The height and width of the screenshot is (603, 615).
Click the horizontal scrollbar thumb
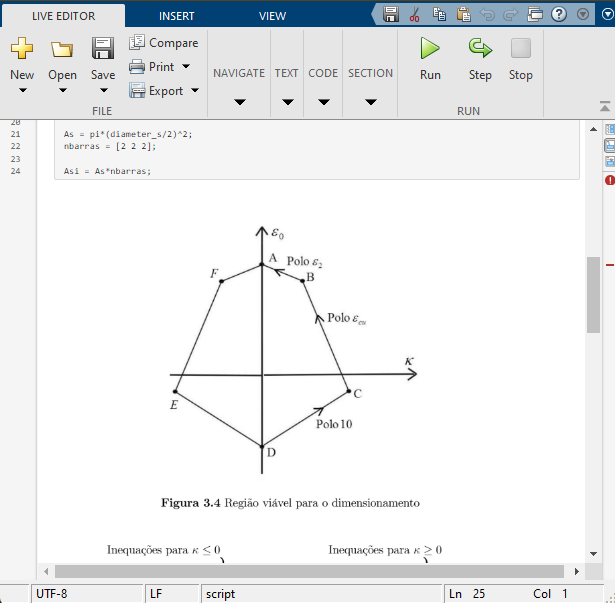309,572
